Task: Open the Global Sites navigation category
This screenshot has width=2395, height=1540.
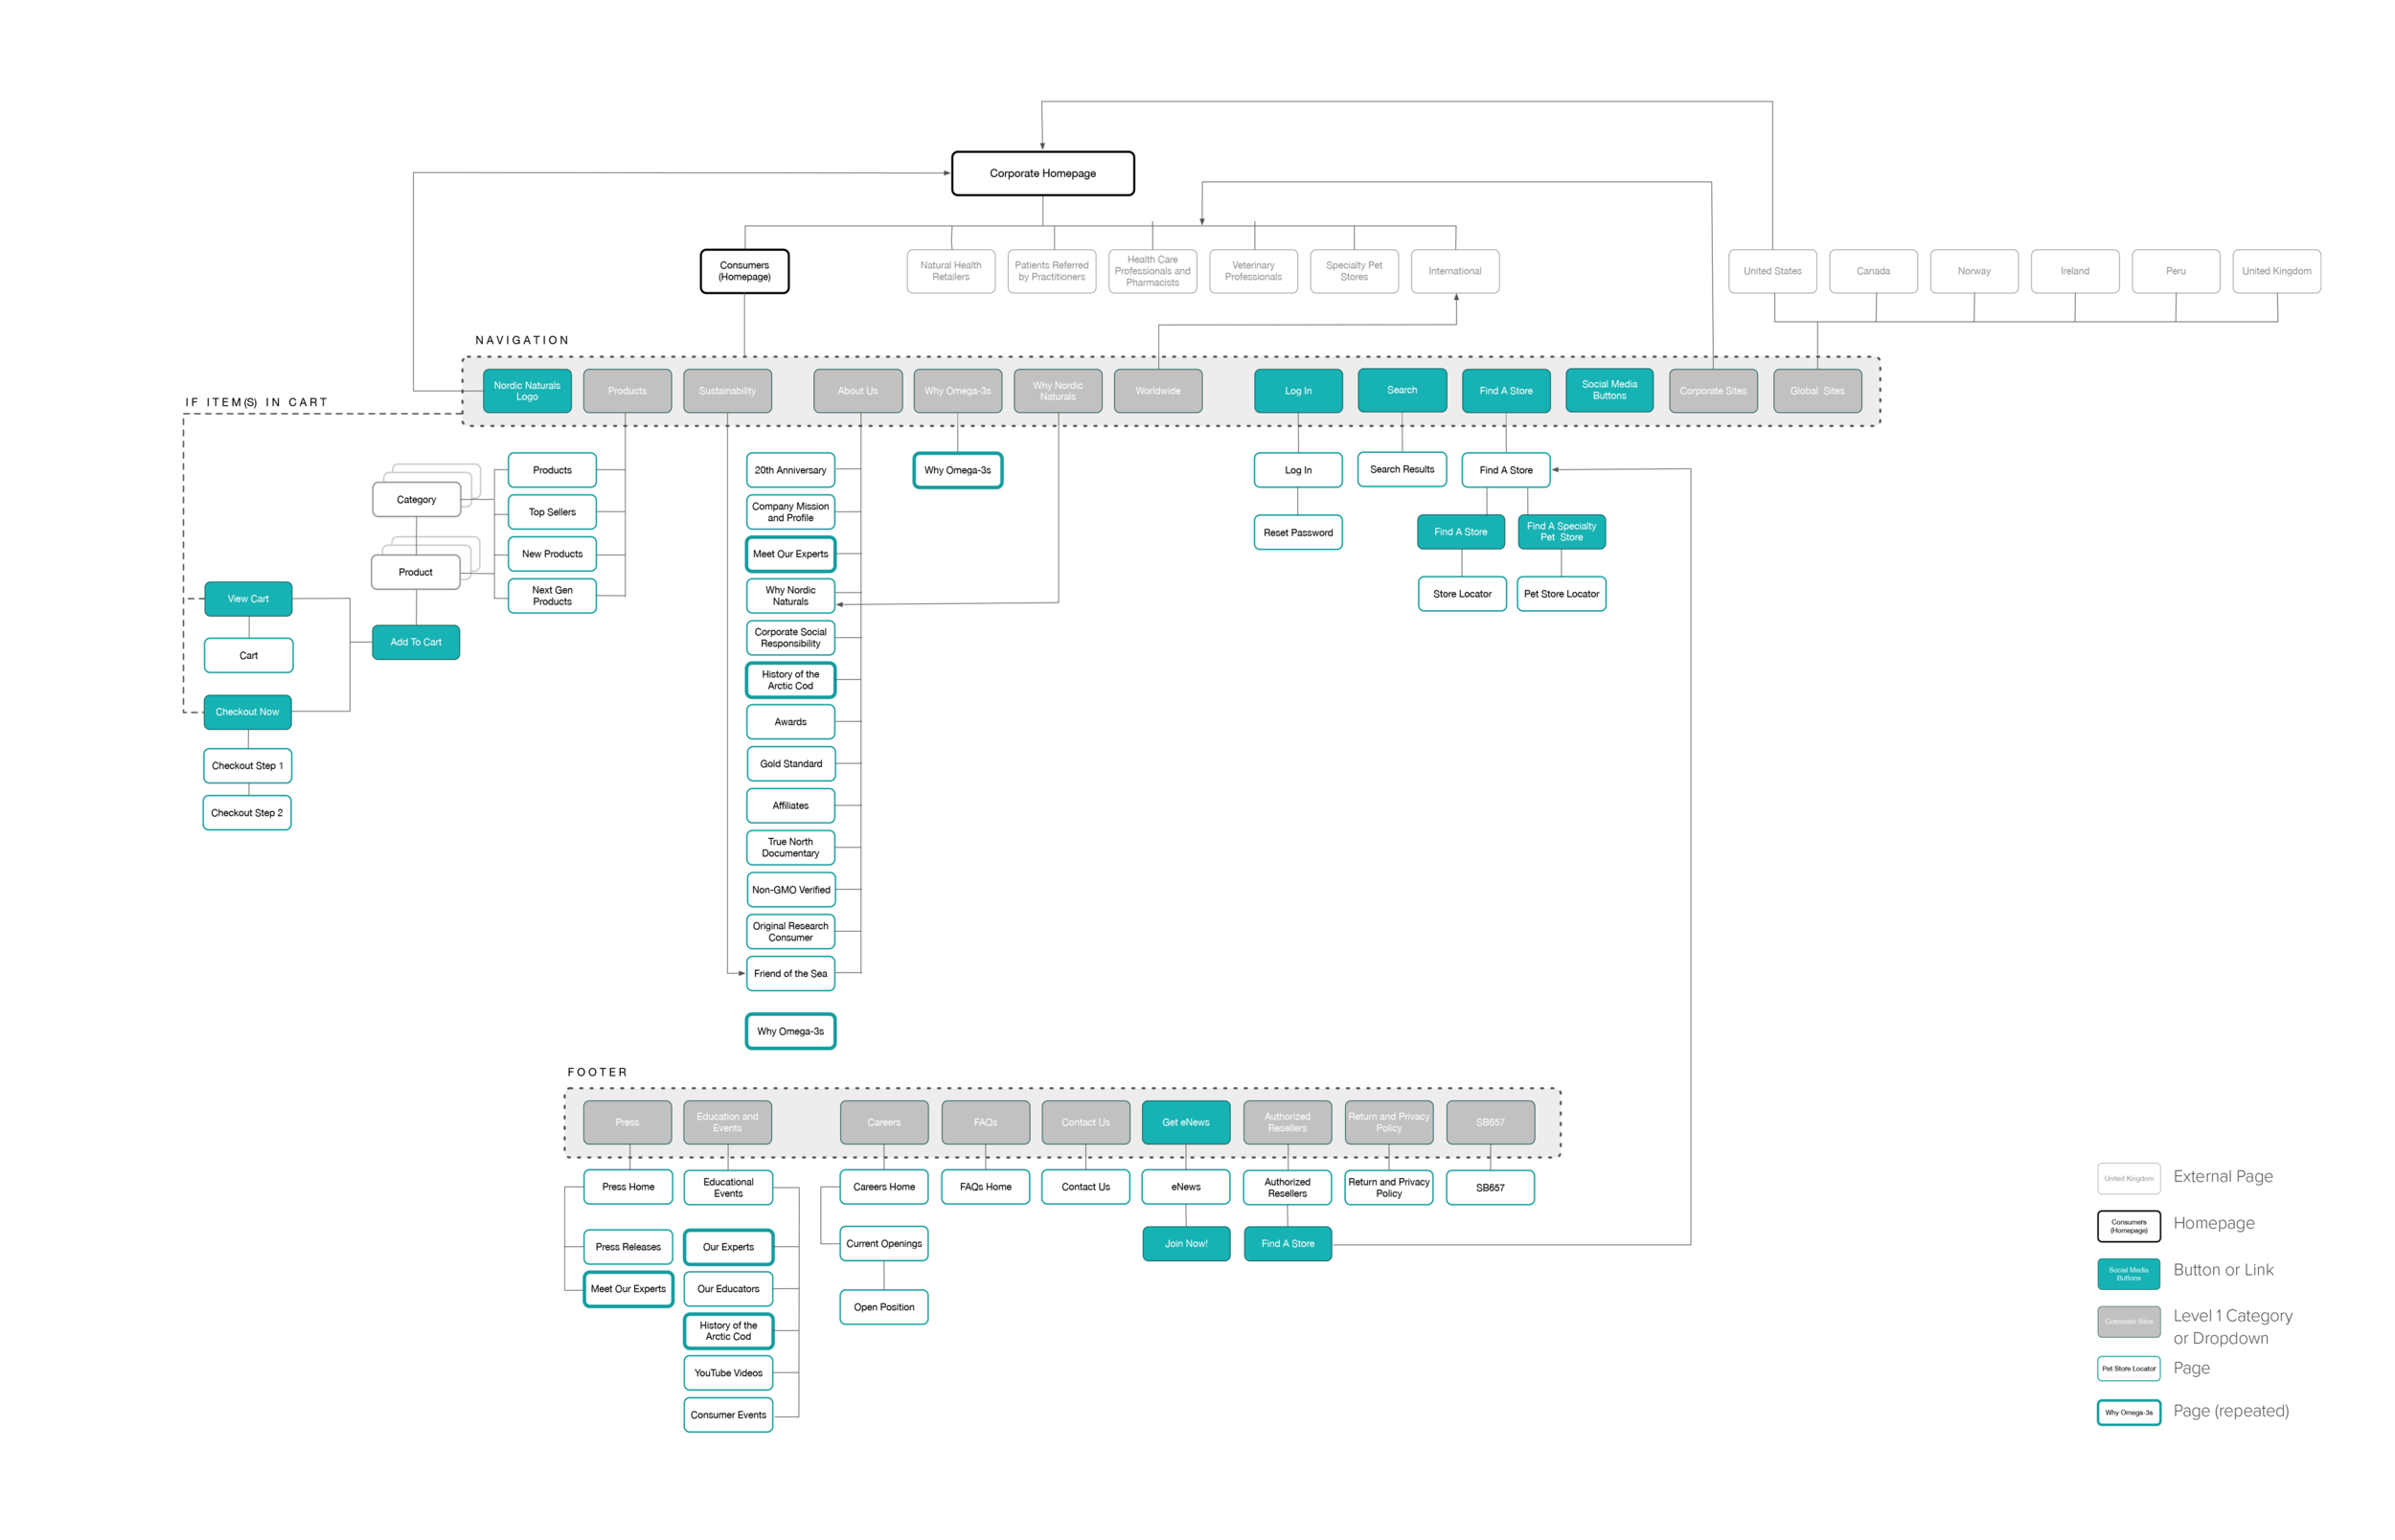Action: tap(1816, 391)
